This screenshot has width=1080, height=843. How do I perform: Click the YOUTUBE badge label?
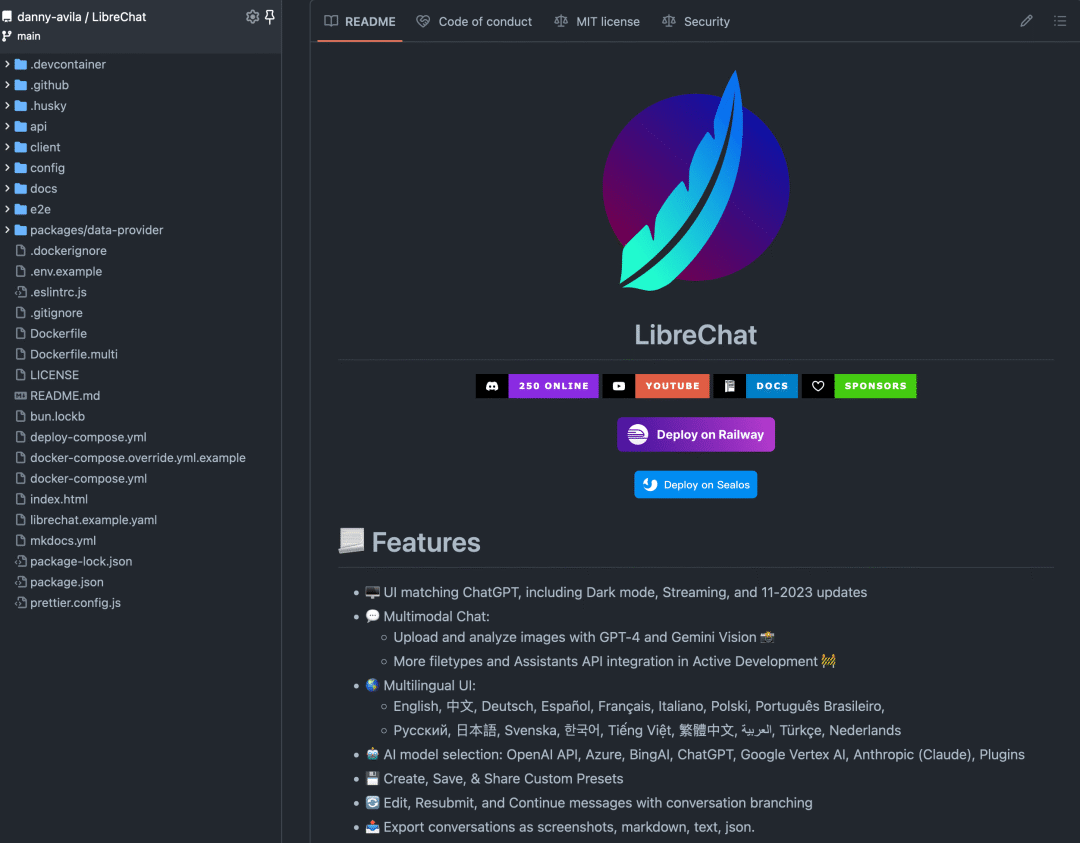[672, 386]
